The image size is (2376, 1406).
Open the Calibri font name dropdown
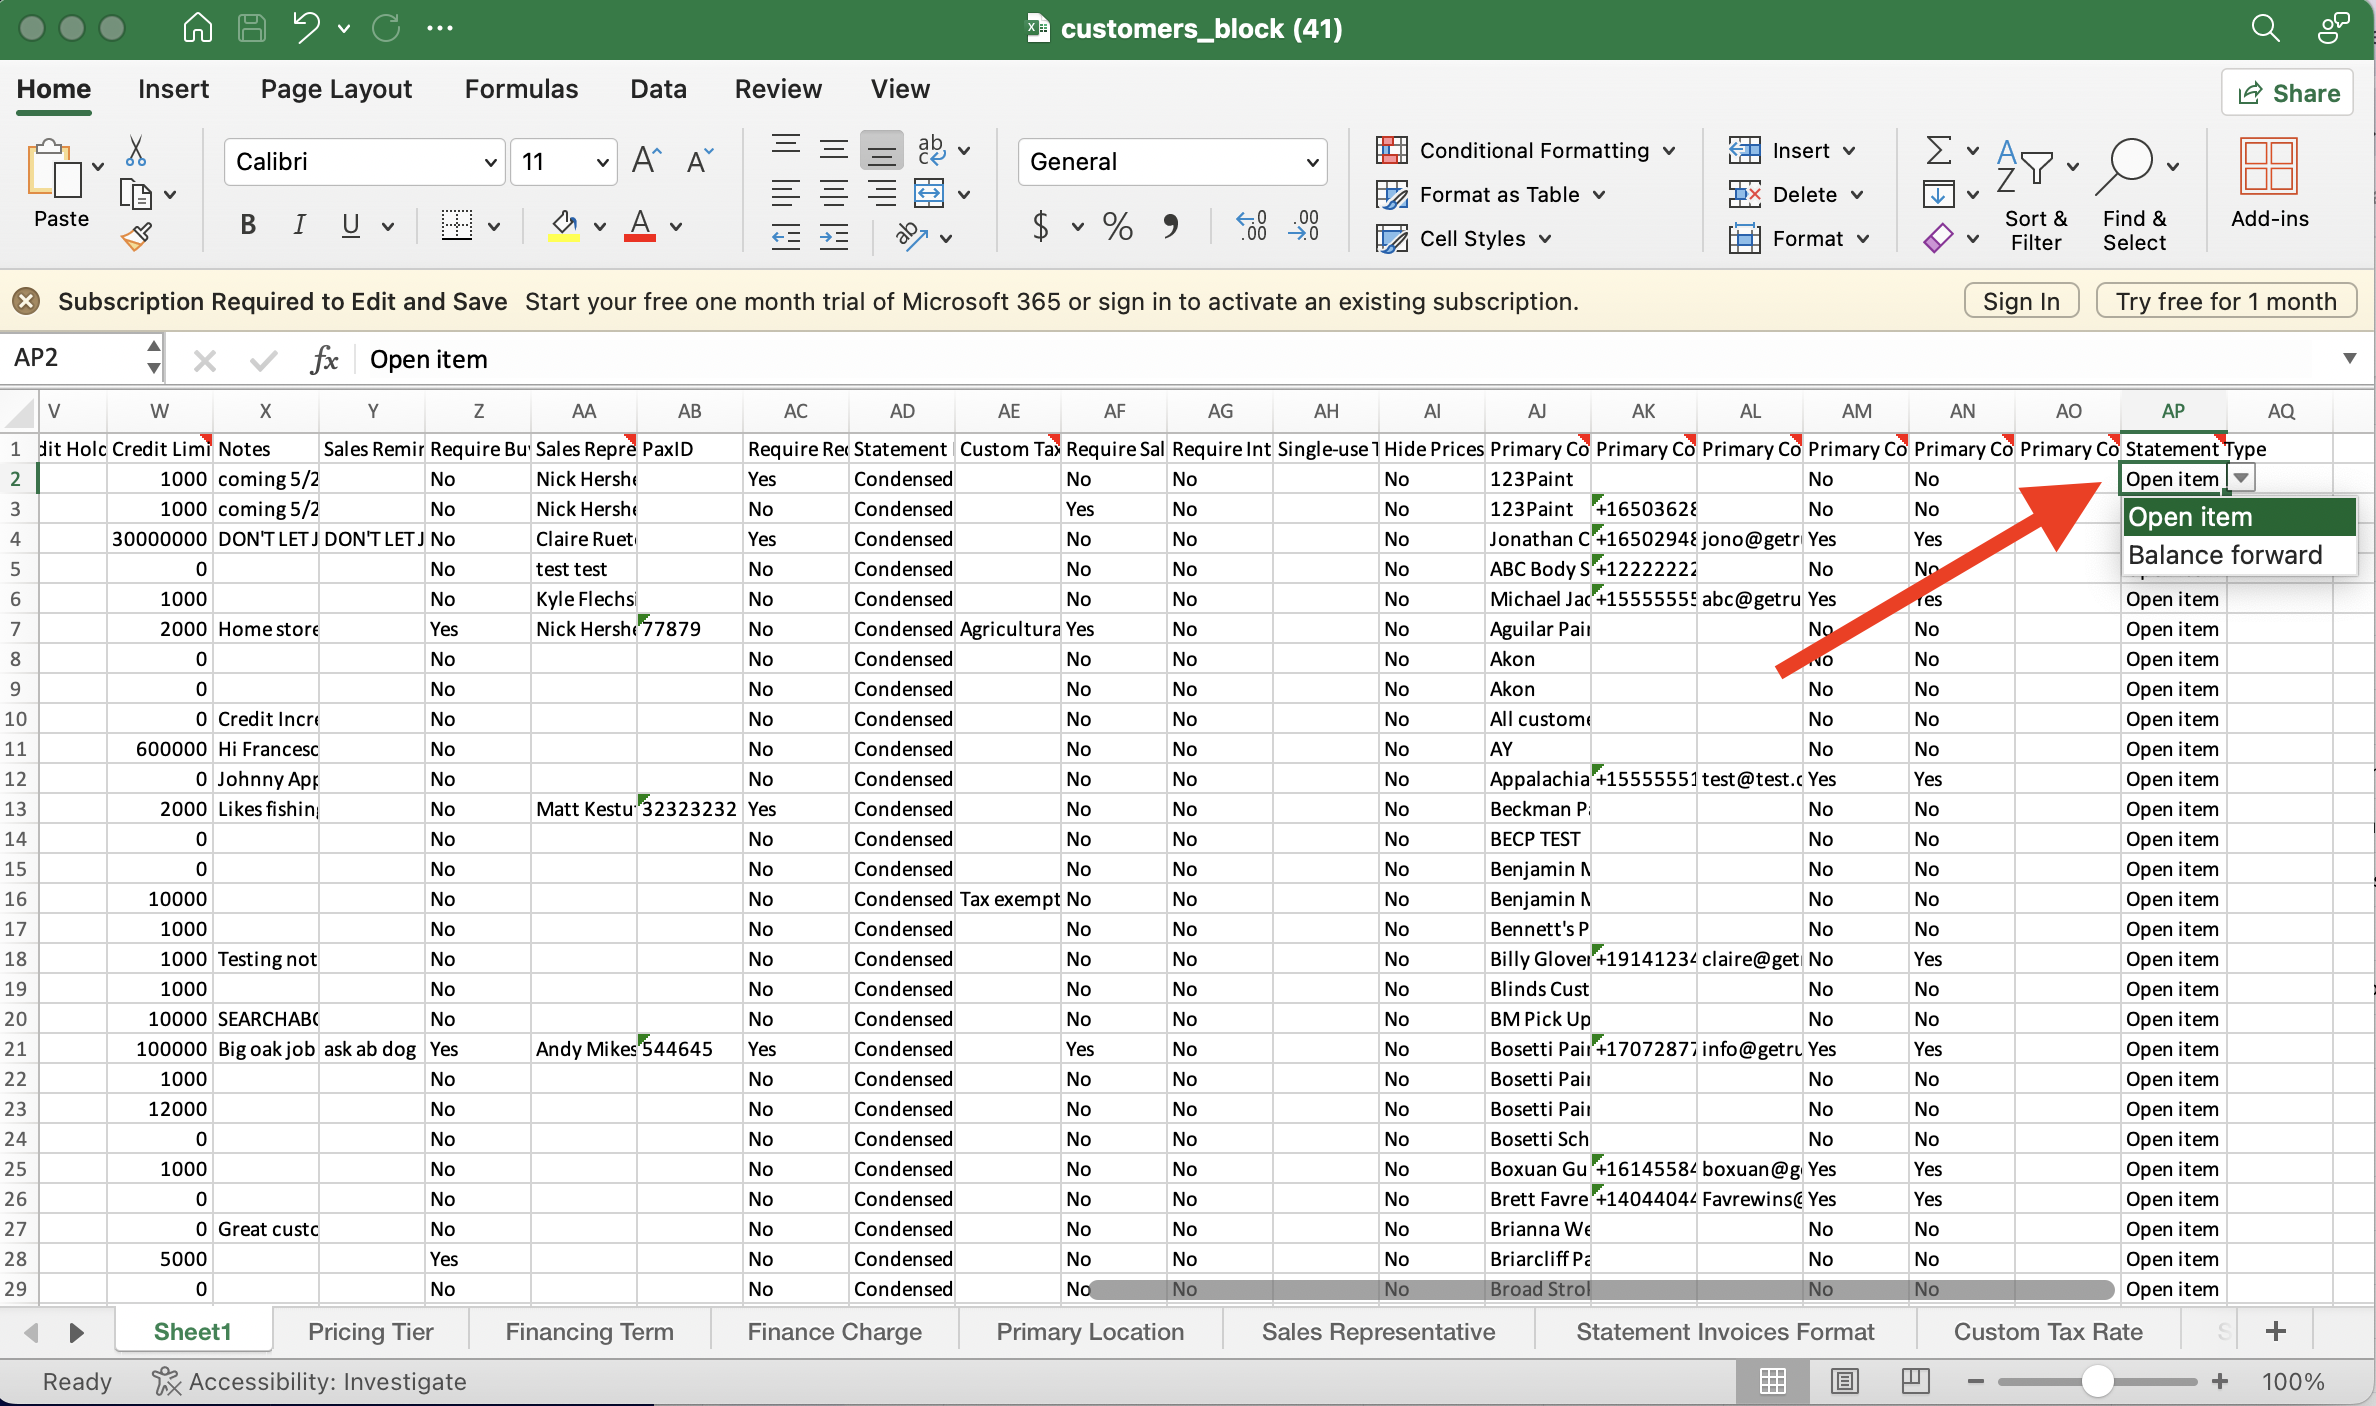364,162
